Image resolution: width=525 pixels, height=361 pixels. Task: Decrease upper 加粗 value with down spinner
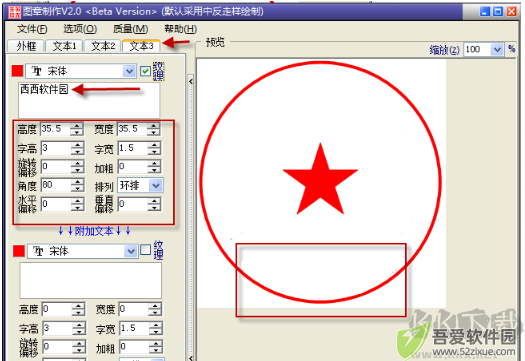155,170
